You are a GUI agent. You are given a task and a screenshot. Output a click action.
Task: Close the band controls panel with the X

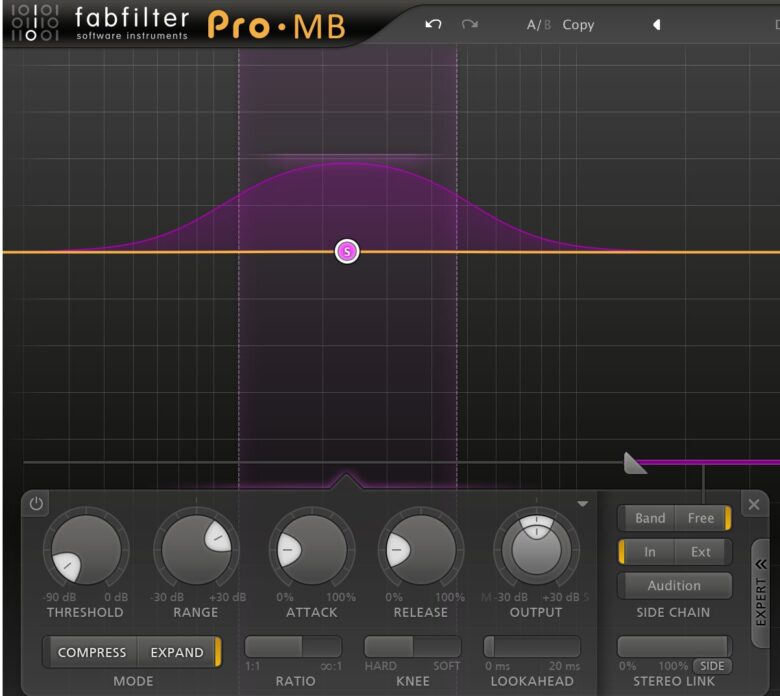pyautogui.click(x=754, y=504)
